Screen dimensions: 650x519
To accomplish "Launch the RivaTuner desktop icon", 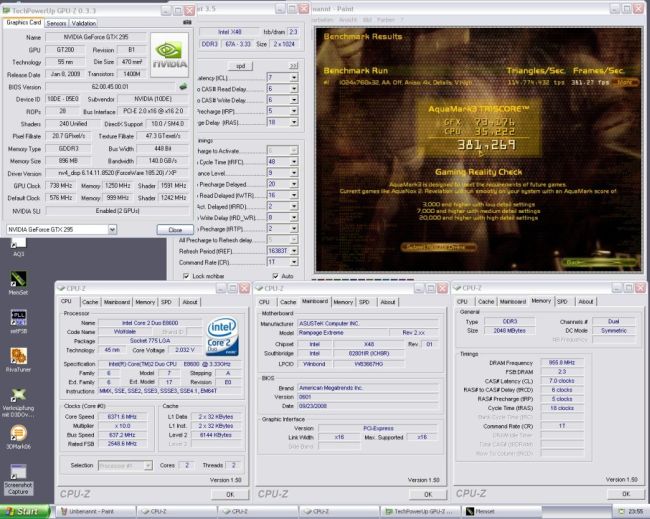I will tap(18, 359).
